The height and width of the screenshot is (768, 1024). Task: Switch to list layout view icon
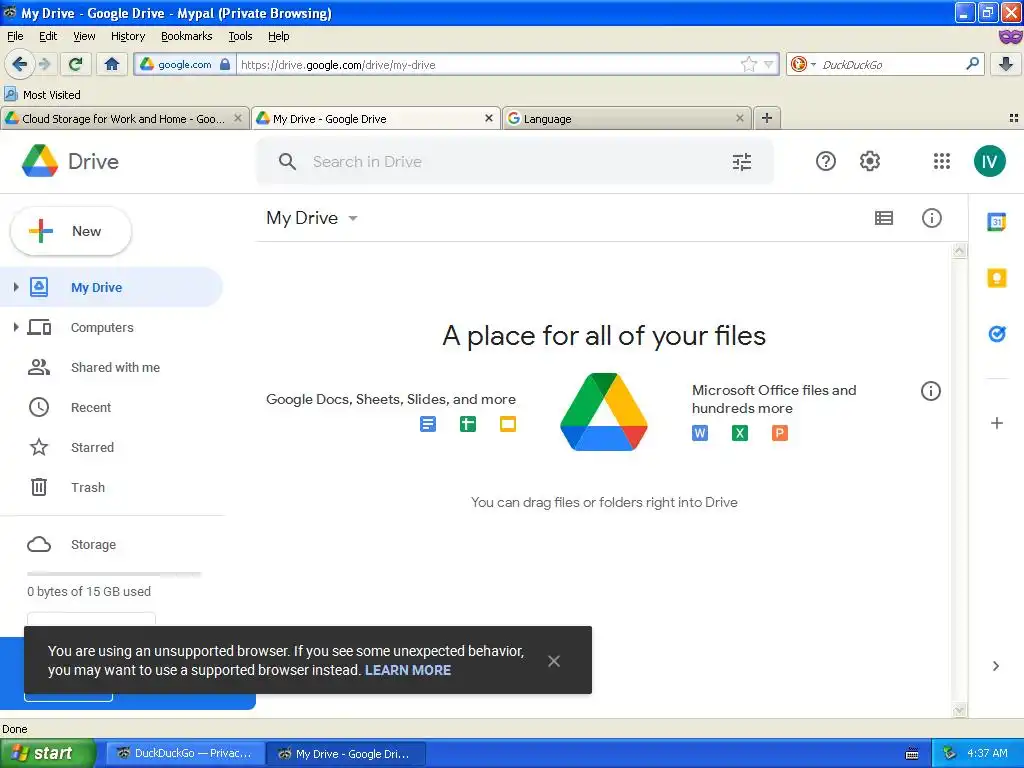point(884,218)
